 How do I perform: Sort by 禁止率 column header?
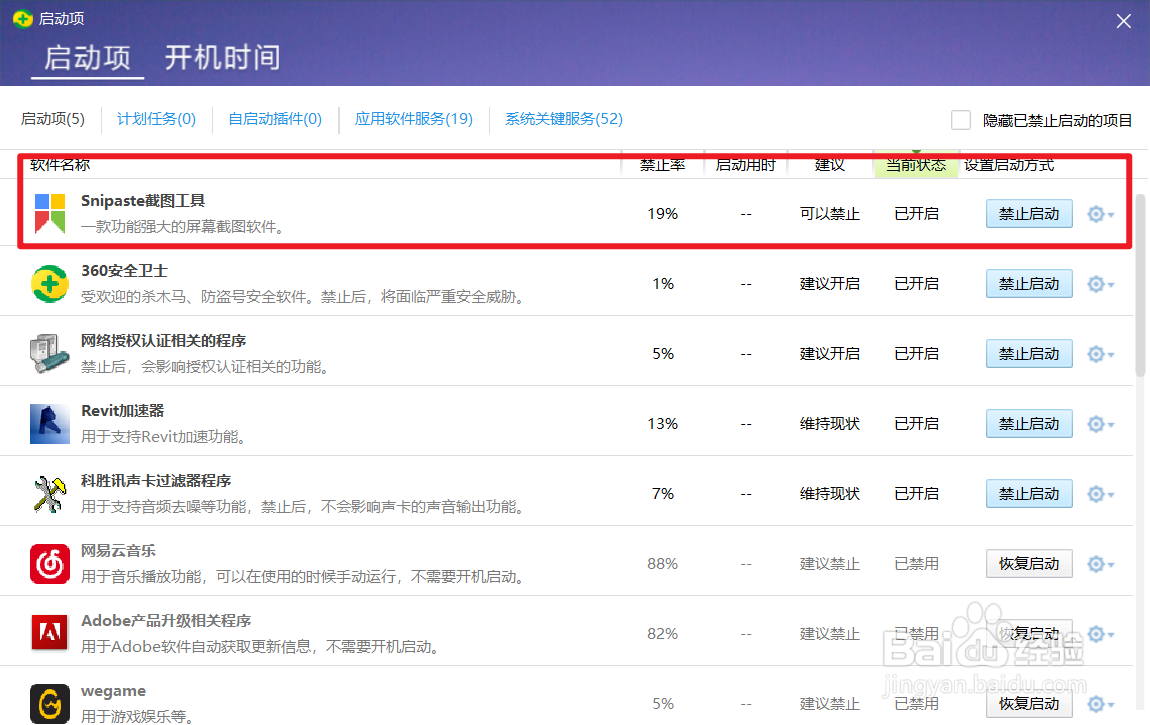click(x=662, y=165)
